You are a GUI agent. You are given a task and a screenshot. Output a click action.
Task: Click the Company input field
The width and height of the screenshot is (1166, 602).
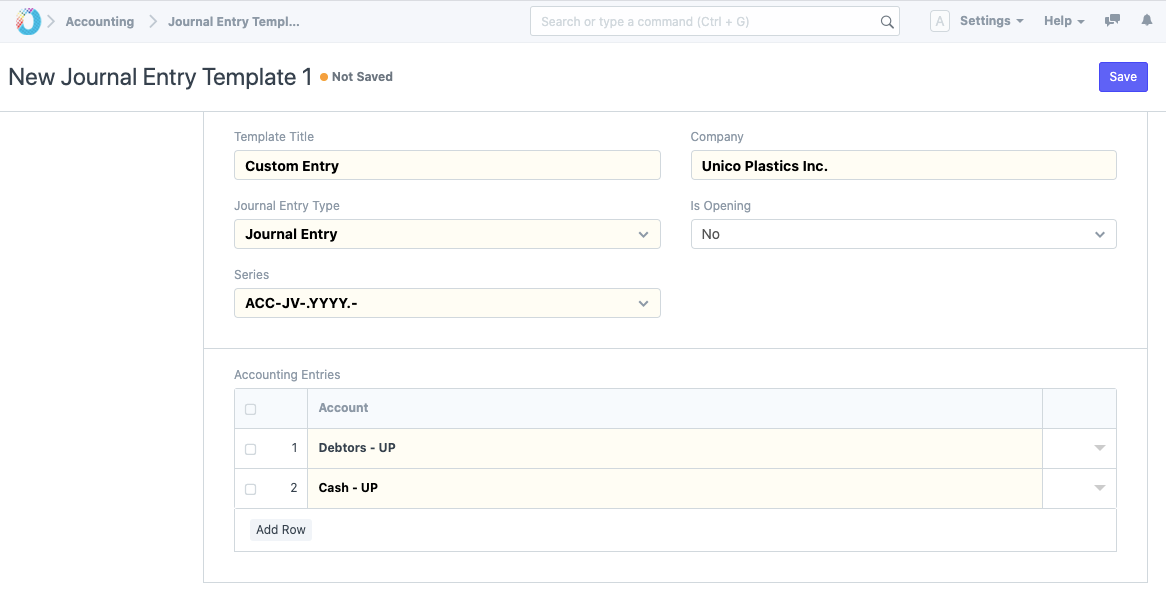point(903,166)
